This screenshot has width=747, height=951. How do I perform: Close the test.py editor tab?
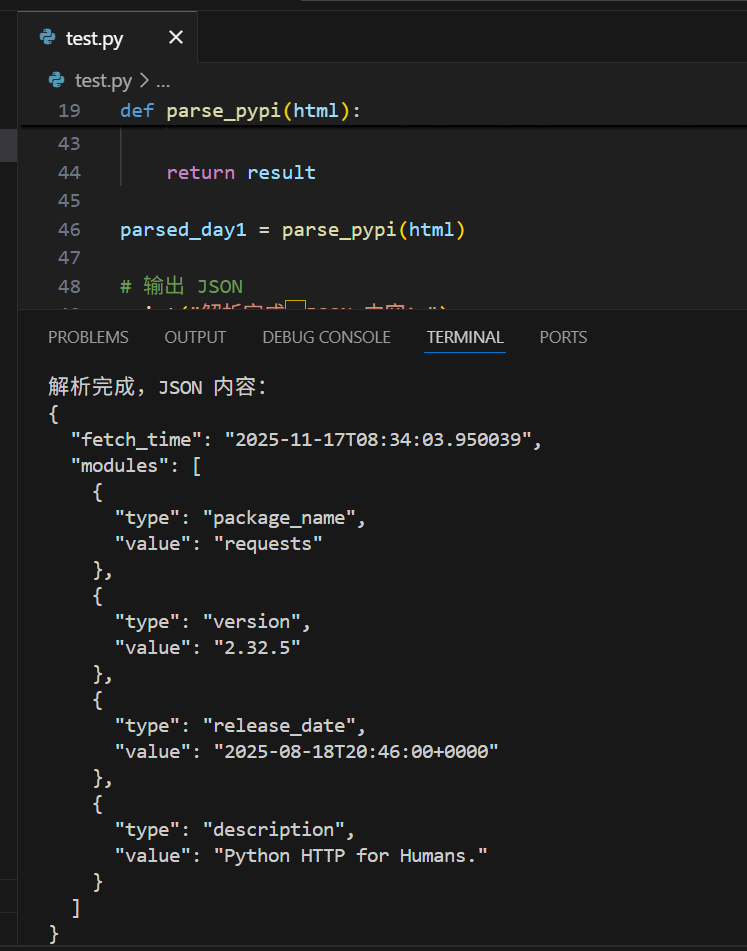[176, 38]
